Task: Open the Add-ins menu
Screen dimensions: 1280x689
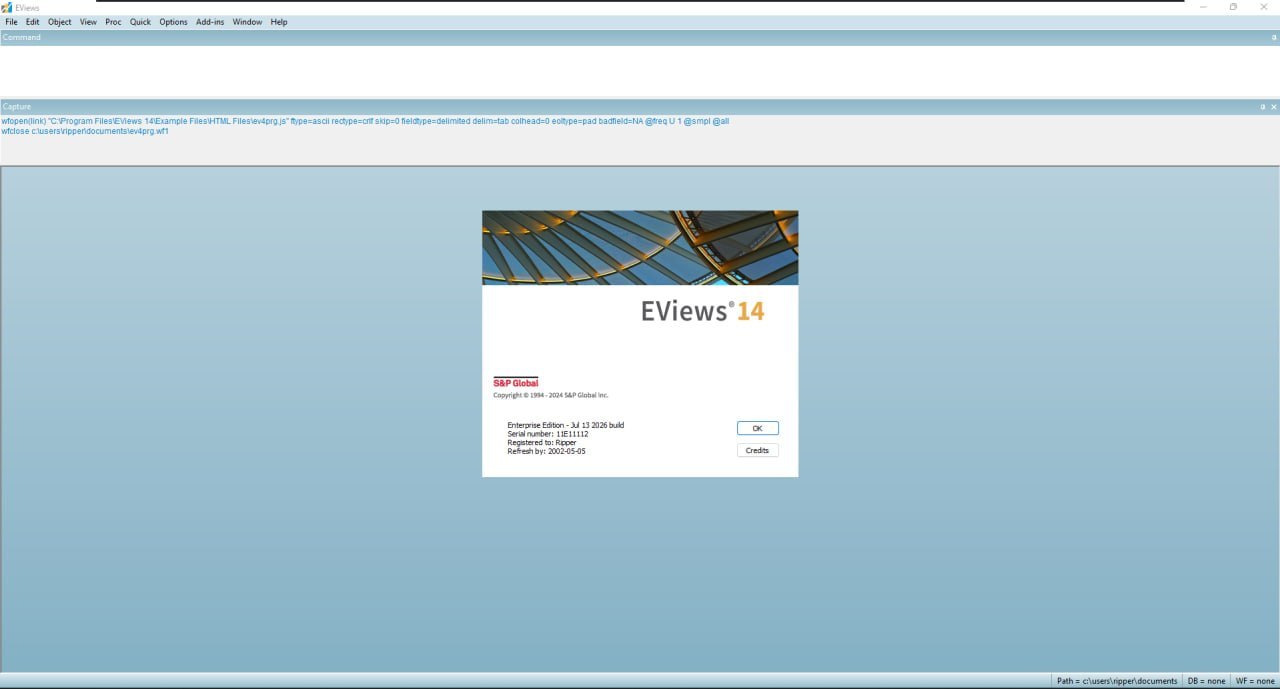Action: pos(210,22)
